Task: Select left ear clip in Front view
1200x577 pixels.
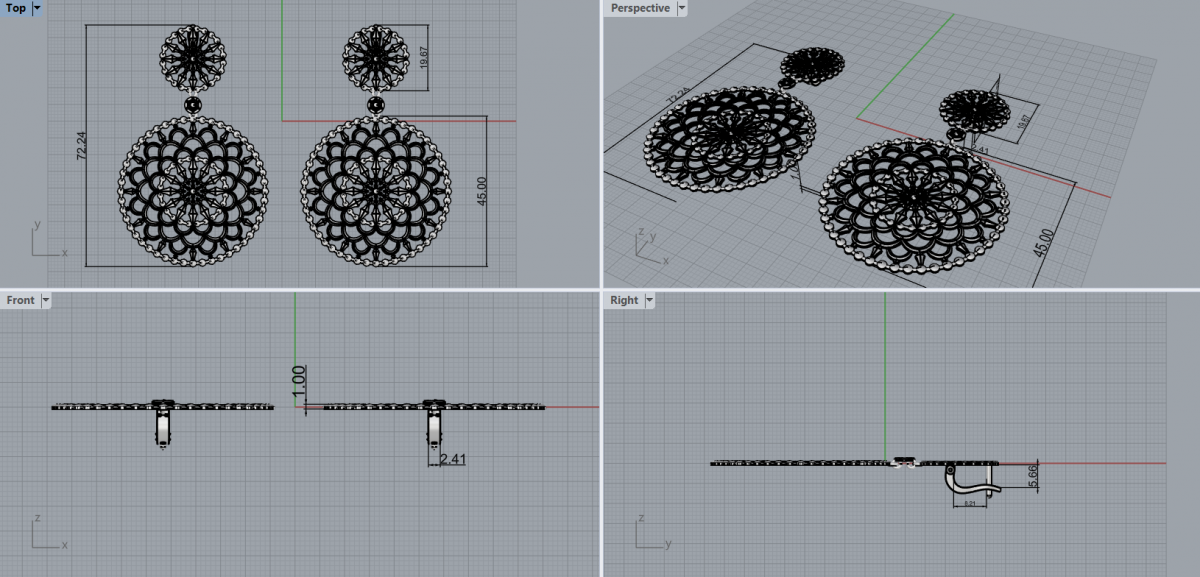Action: 163,428
